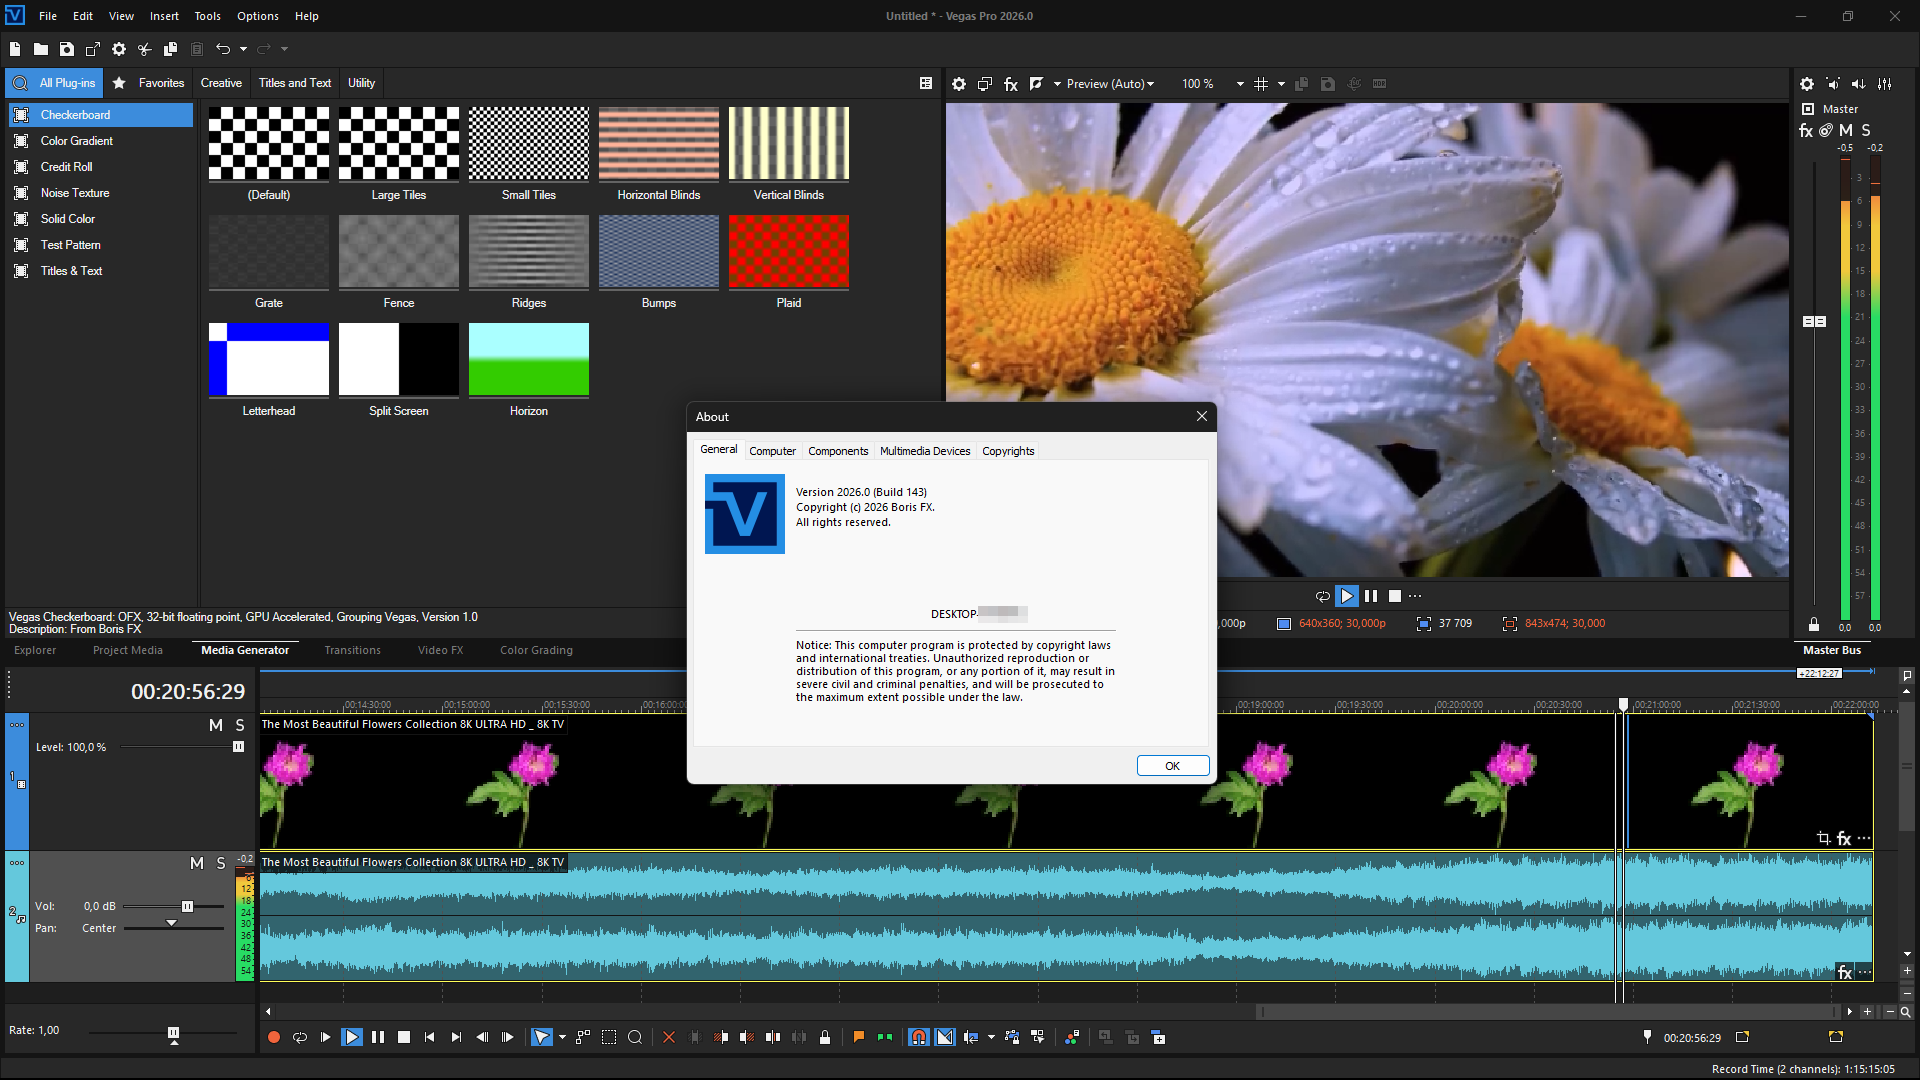Mute the audio track 2
The height and width of the screenshot is (1080, 1920).
(197, 863)
